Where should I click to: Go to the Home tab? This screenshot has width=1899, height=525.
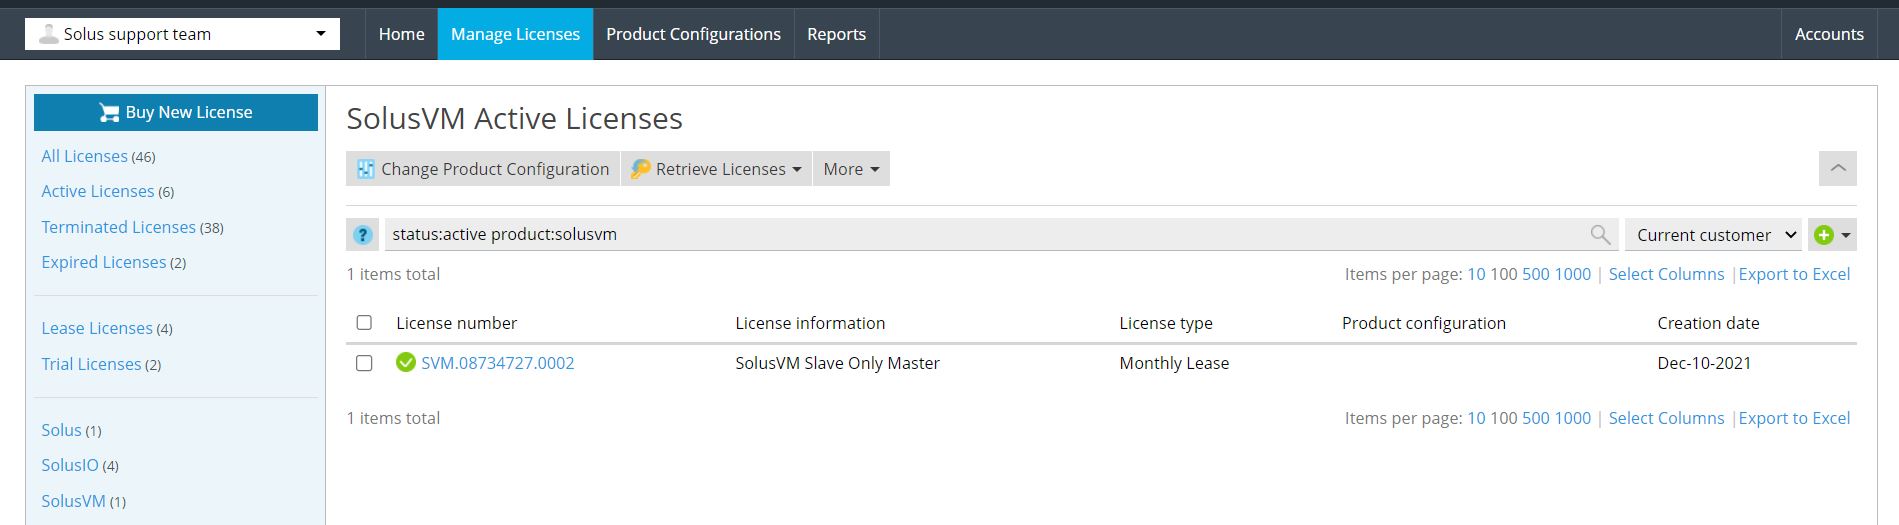coord(401,34)
